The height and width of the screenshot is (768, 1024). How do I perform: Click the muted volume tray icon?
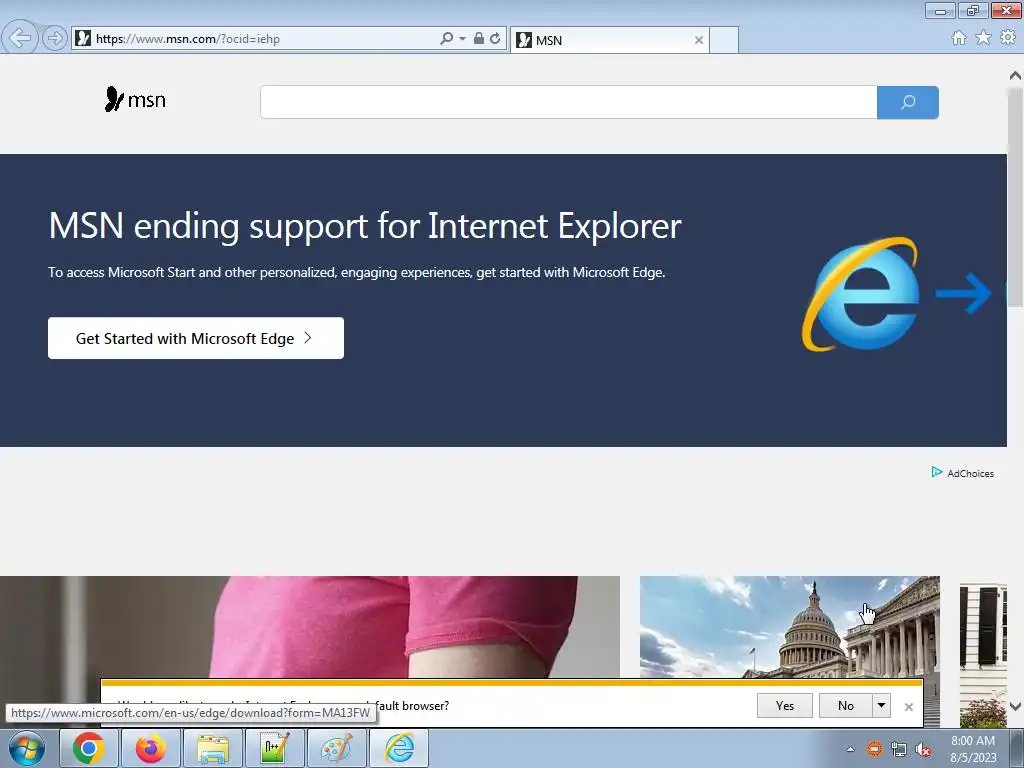click(x=923, y=749)
